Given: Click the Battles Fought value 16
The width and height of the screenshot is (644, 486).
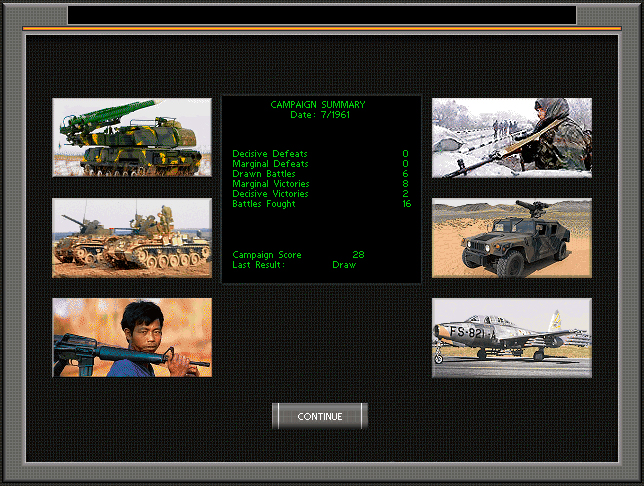Looking at the screenshot, I should 407,204.
